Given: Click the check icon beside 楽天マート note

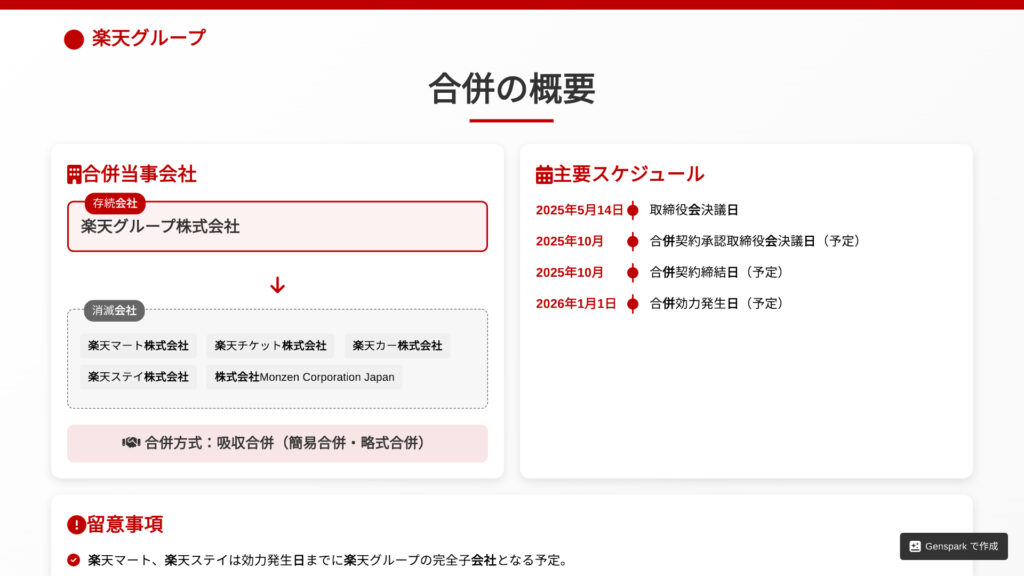Looking at the screenshot, I should pos(74,560).
